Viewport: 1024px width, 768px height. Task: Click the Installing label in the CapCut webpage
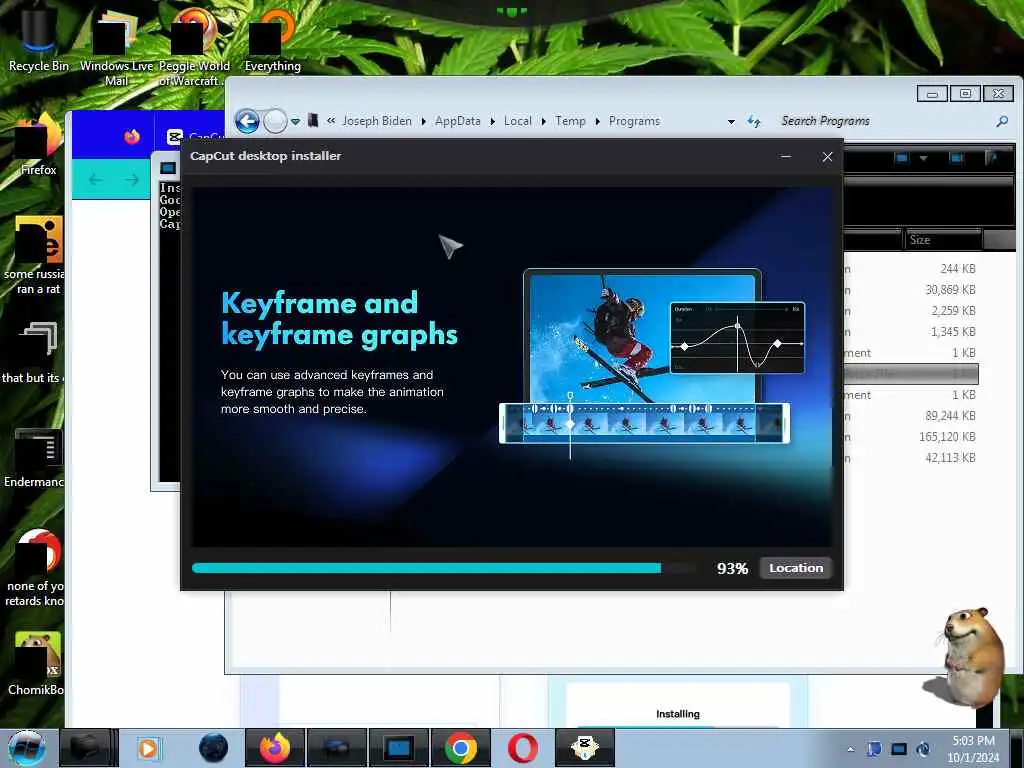click(x=677, y=714)
